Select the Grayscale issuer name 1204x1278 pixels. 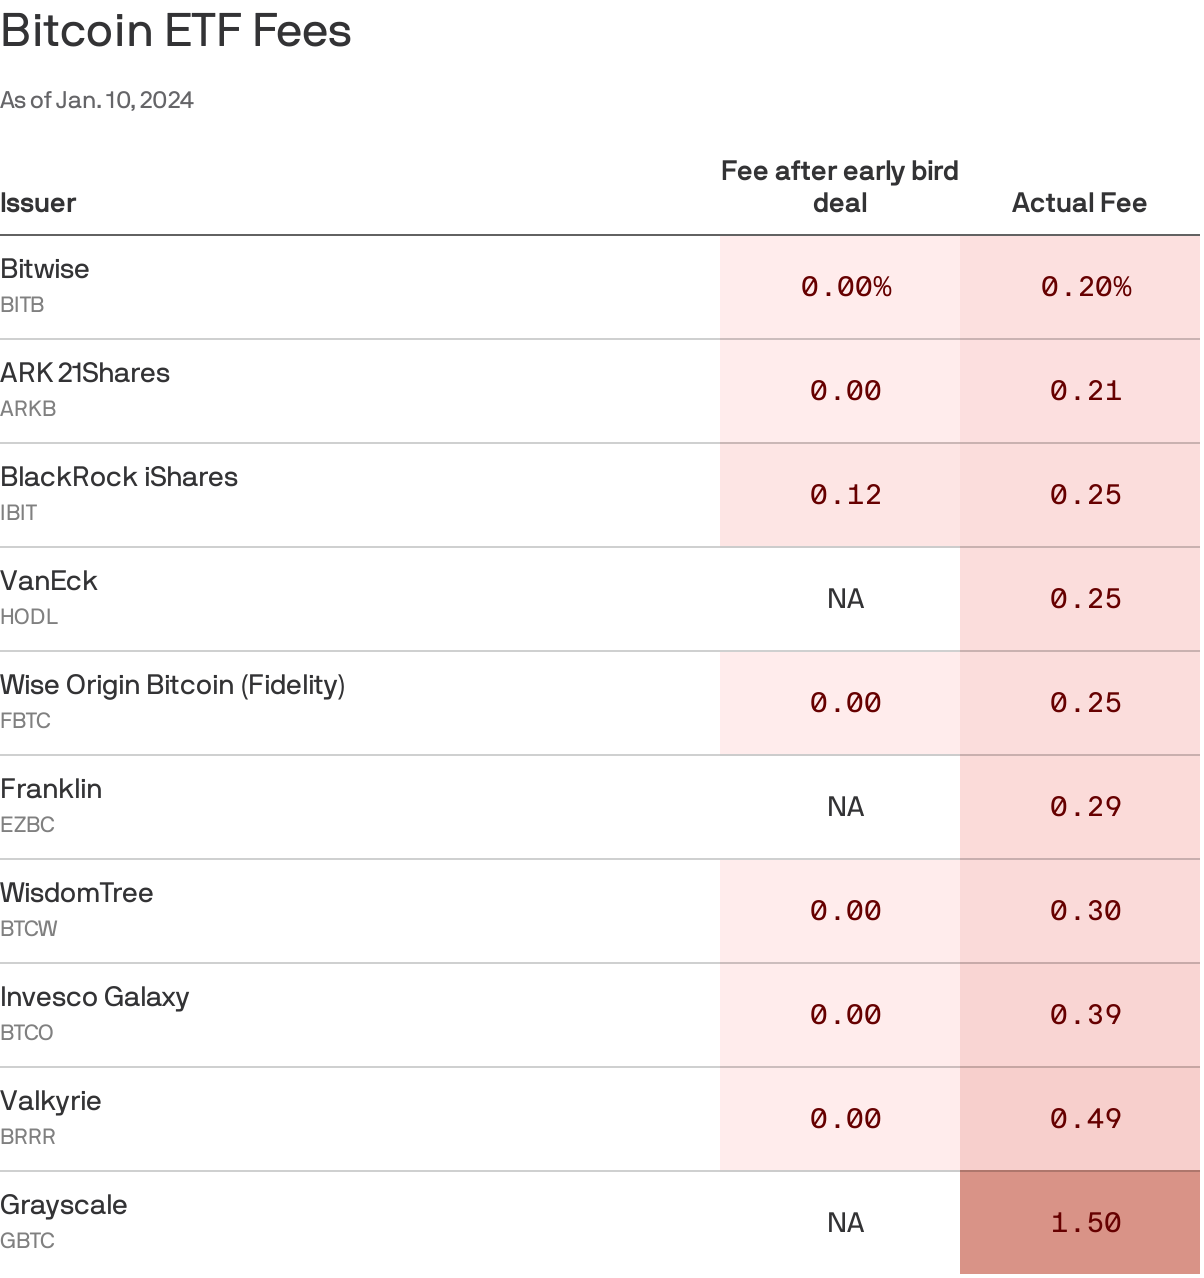click(64, 1205)
